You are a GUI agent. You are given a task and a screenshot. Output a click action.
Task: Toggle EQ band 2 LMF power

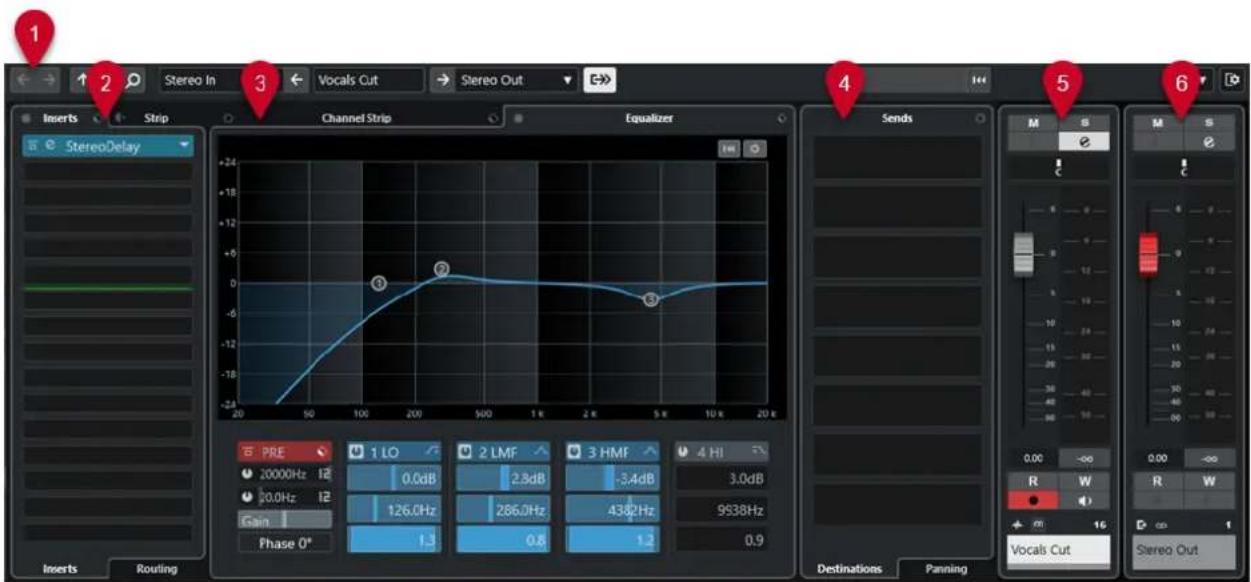465,453
